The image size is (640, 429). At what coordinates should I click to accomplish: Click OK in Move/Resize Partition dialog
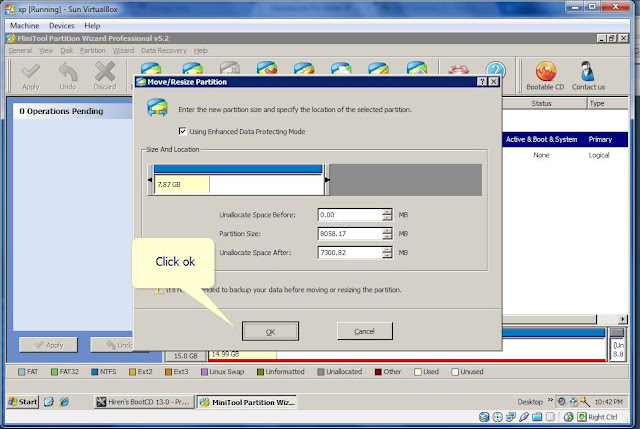point(270,331)
